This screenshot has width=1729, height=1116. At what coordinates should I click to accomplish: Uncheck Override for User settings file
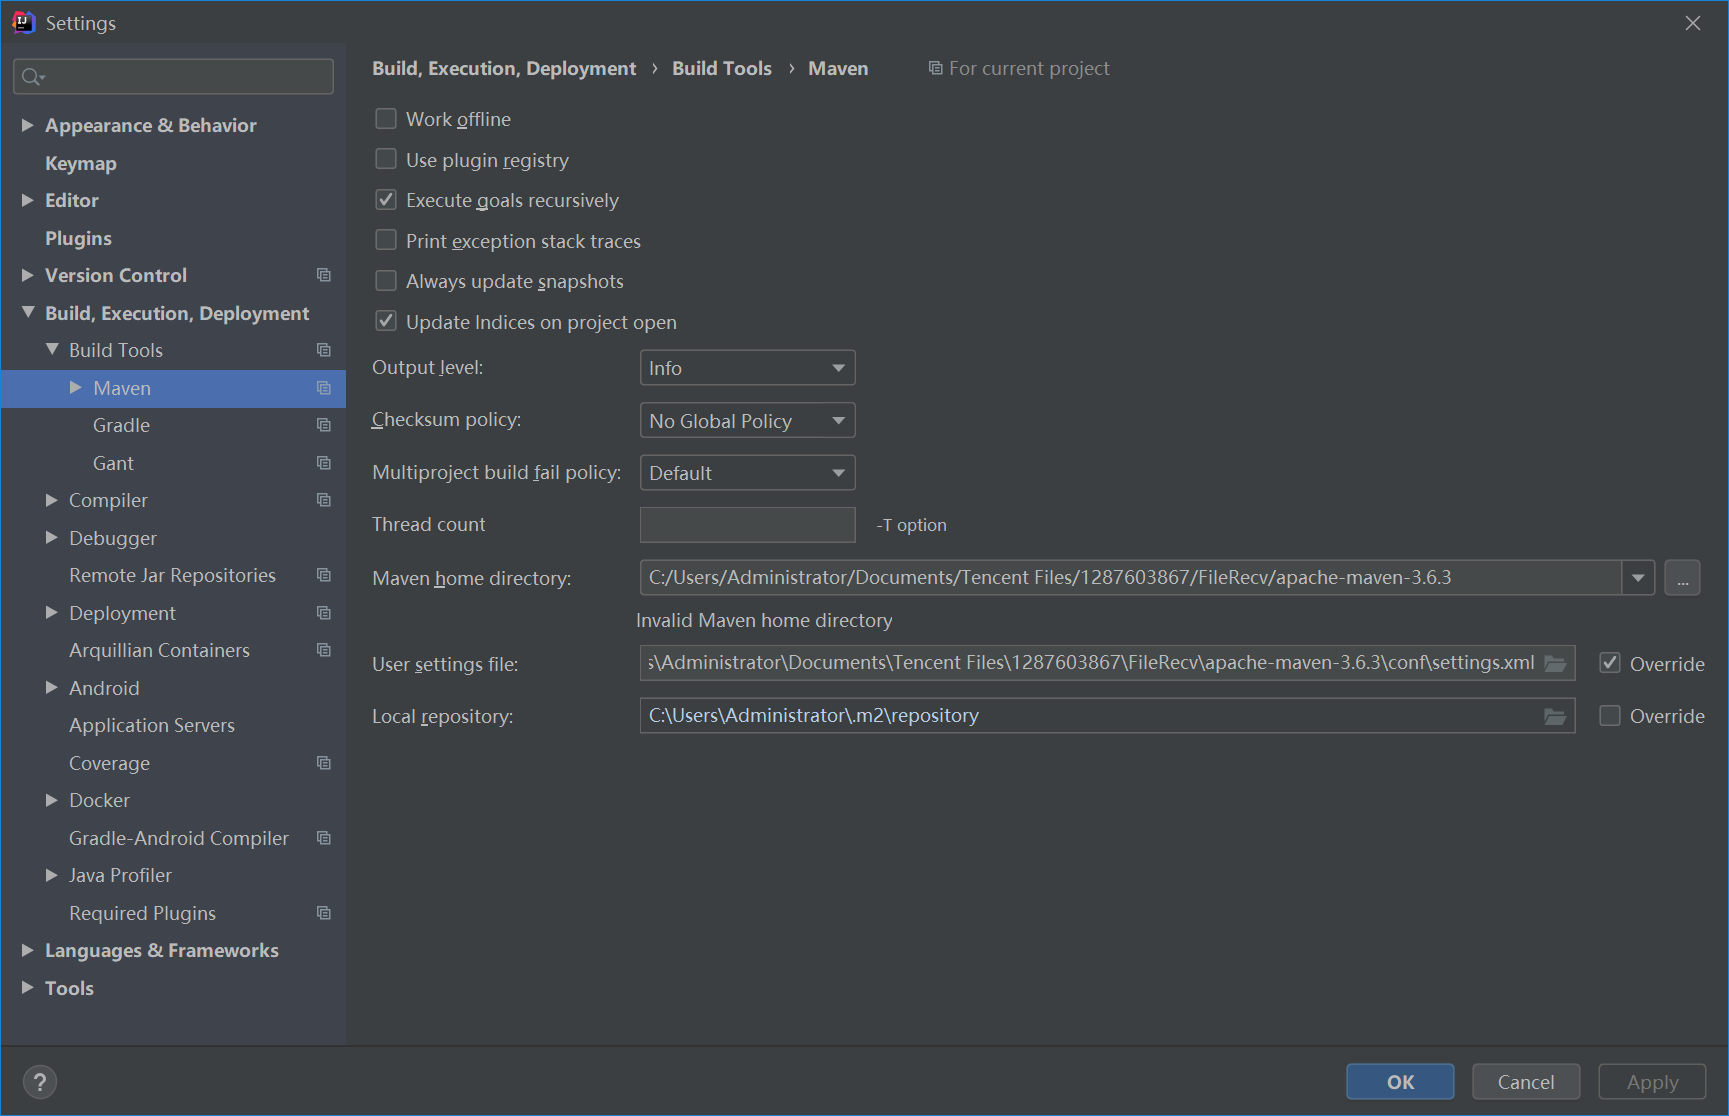click(1610, 663)
